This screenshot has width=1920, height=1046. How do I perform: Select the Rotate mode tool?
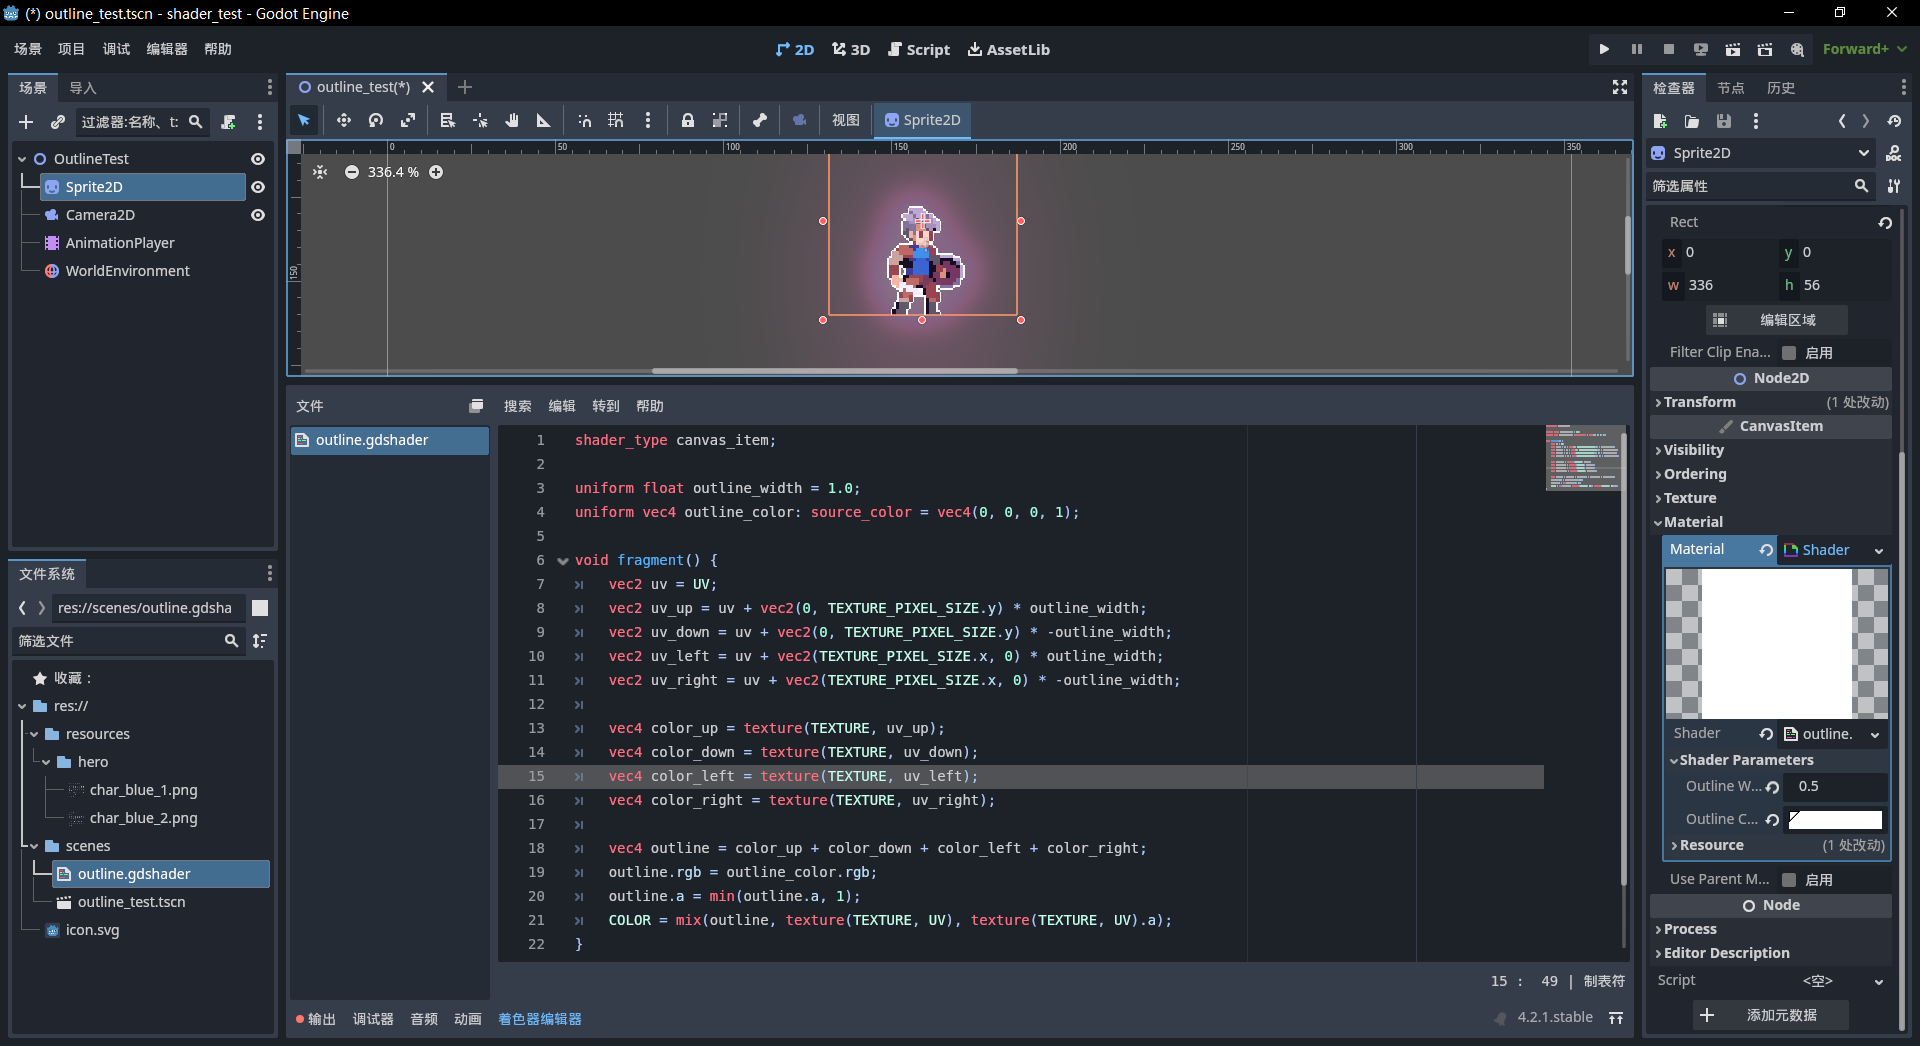pos(376,120)
